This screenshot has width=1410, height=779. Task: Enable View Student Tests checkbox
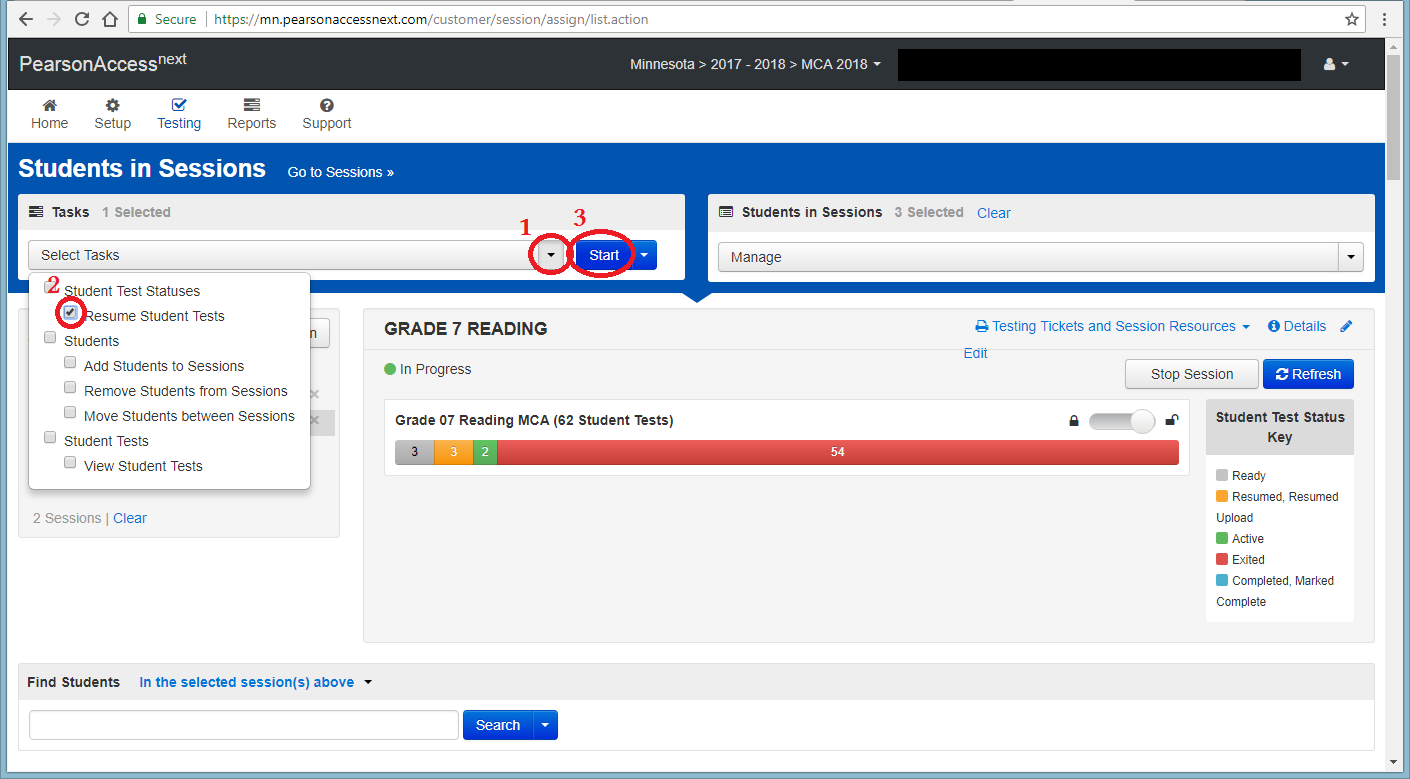tap(71, 463)
